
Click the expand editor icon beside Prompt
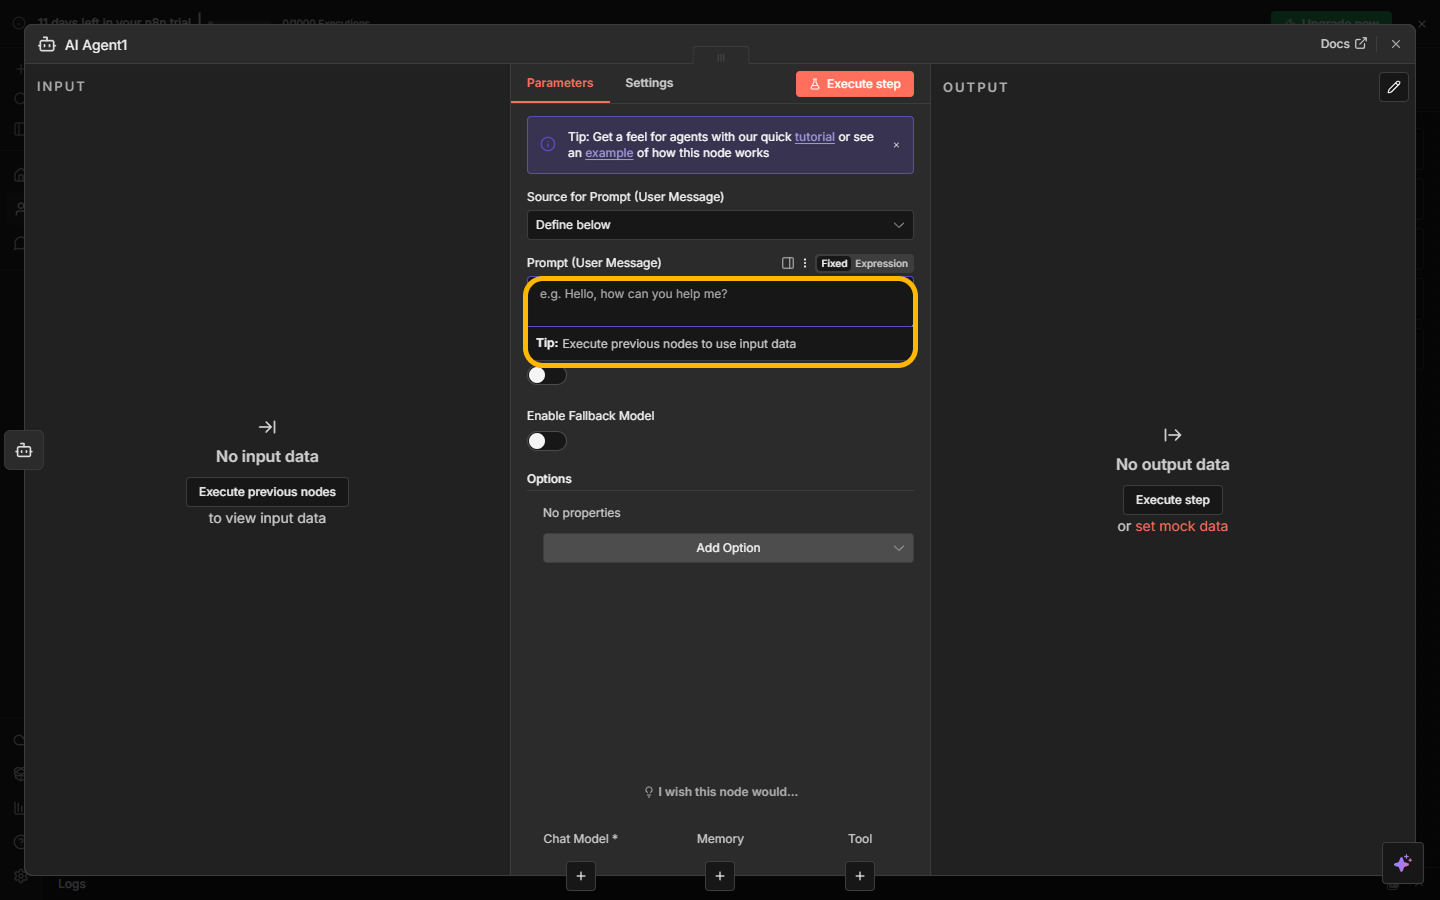click(788, 263)
